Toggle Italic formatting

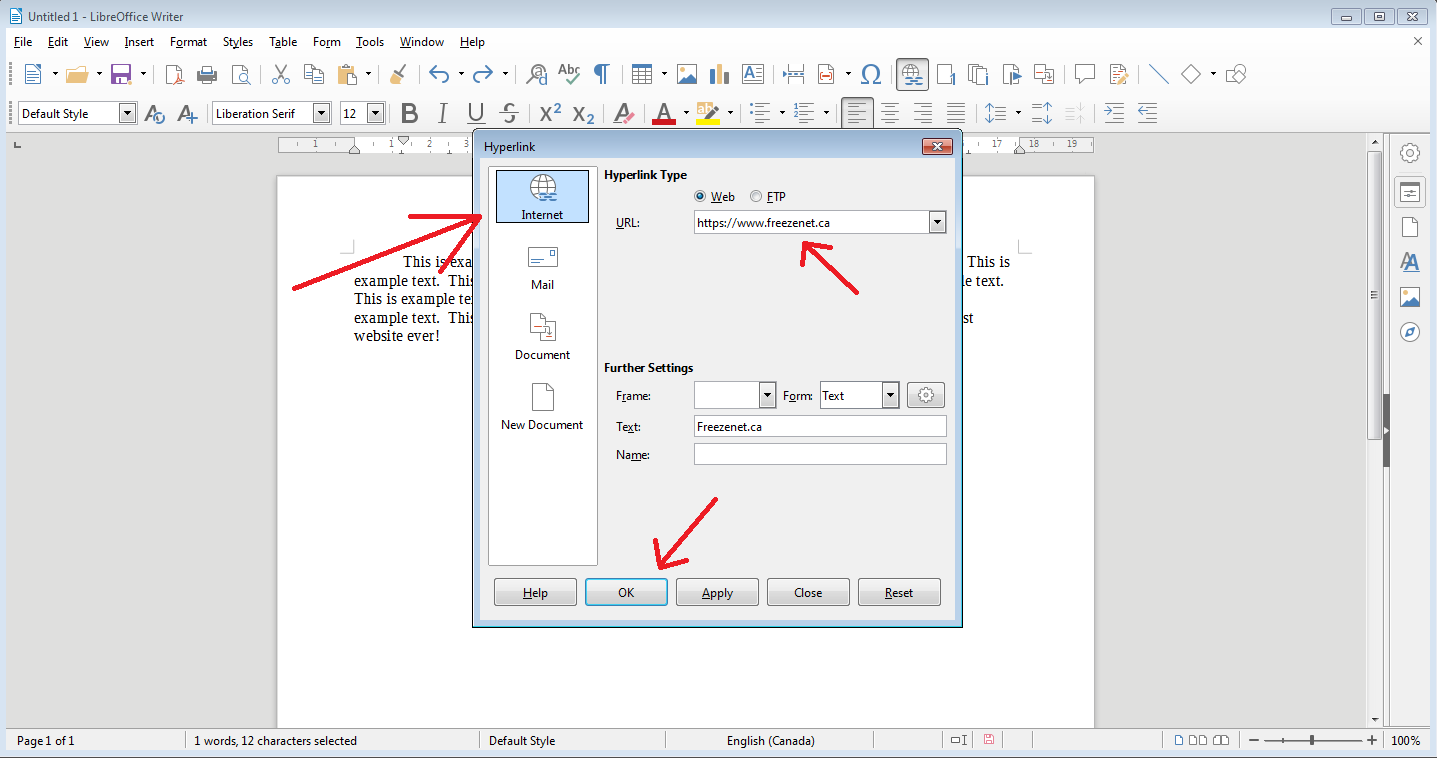[x=442, y=113]
